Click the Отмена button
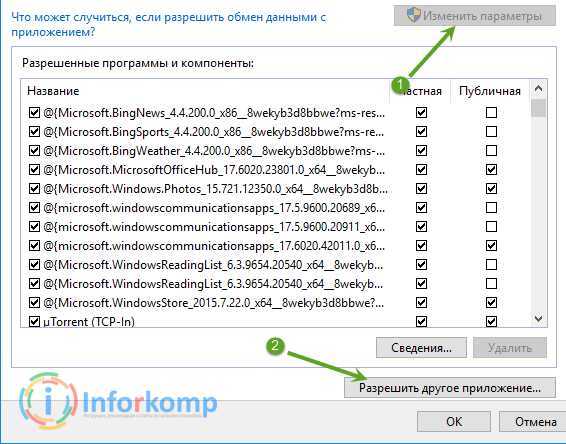 pos(533,422)
